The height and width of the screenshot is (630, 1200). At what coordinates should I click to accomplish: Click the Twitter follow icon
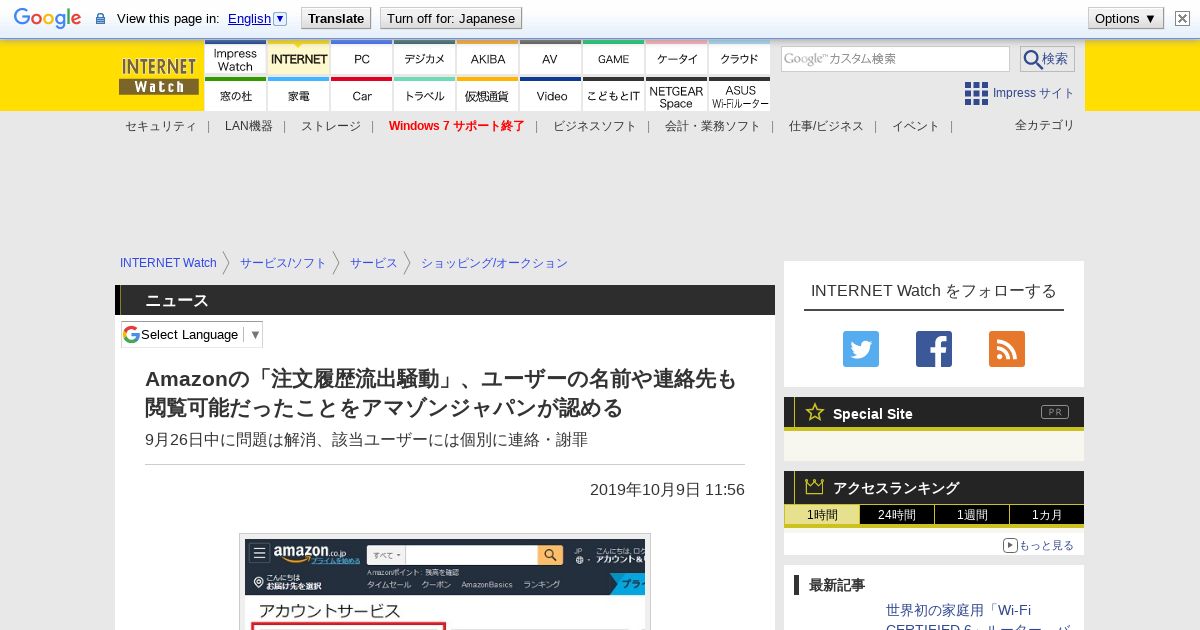(x=861, y=349)
